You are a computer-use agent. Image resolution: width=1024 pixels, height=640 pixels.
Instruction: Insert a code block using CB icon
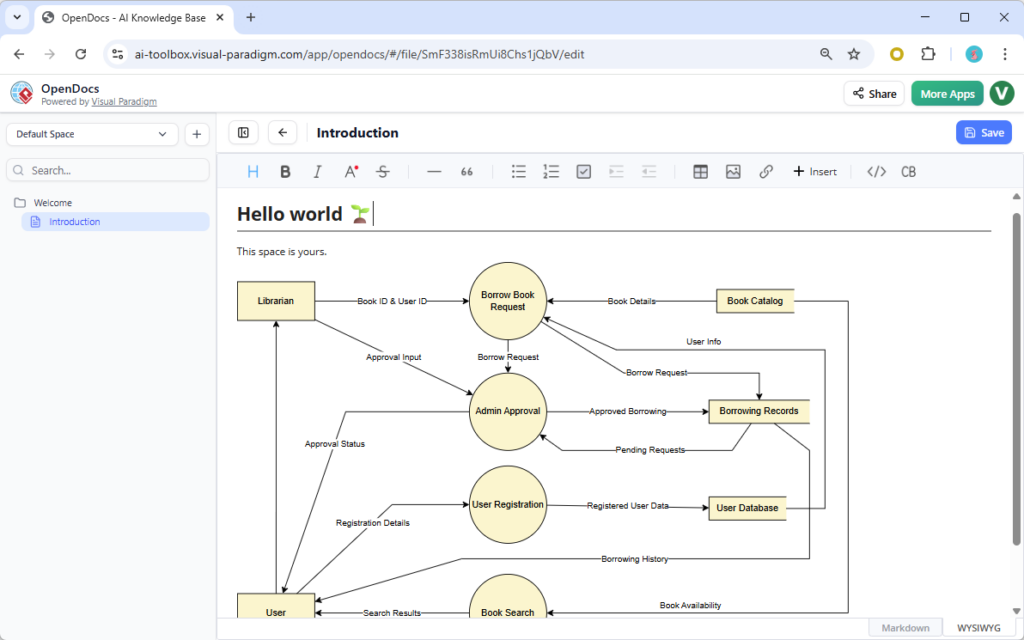tap(908, 171)
